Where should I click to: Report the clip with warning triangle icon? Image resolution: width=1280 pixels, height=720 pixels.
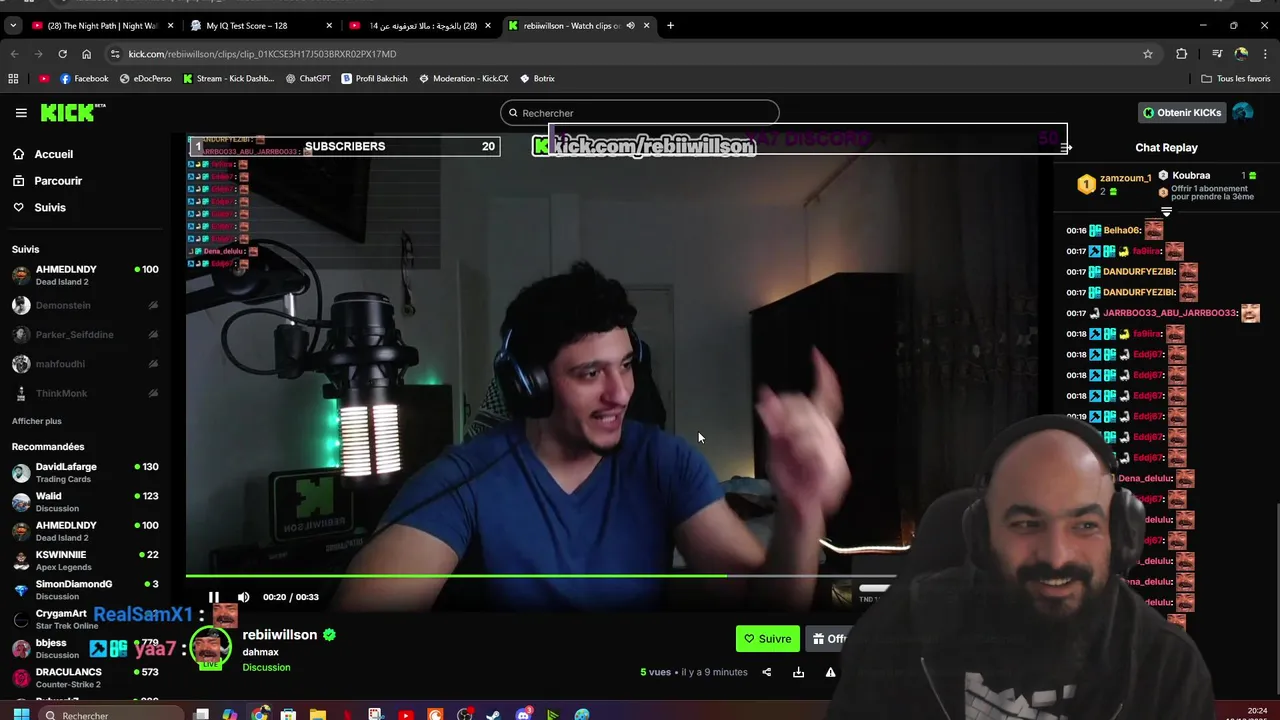(x=830, y=672)
